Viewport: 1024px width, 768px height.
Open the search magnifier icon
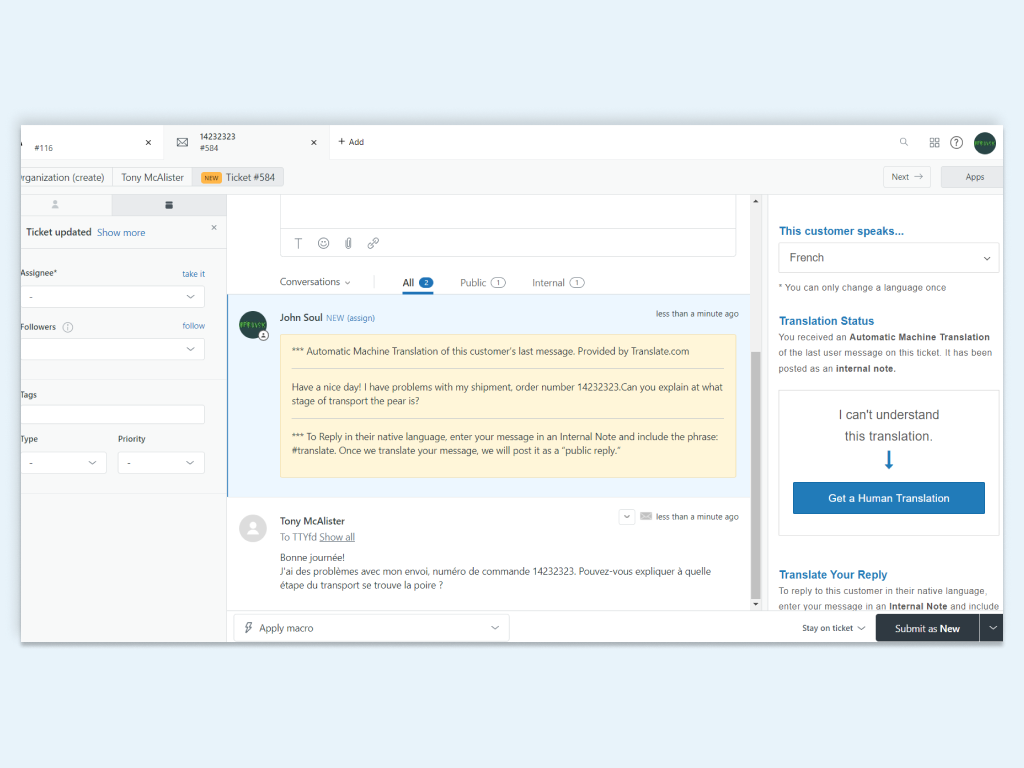(904, 142)
